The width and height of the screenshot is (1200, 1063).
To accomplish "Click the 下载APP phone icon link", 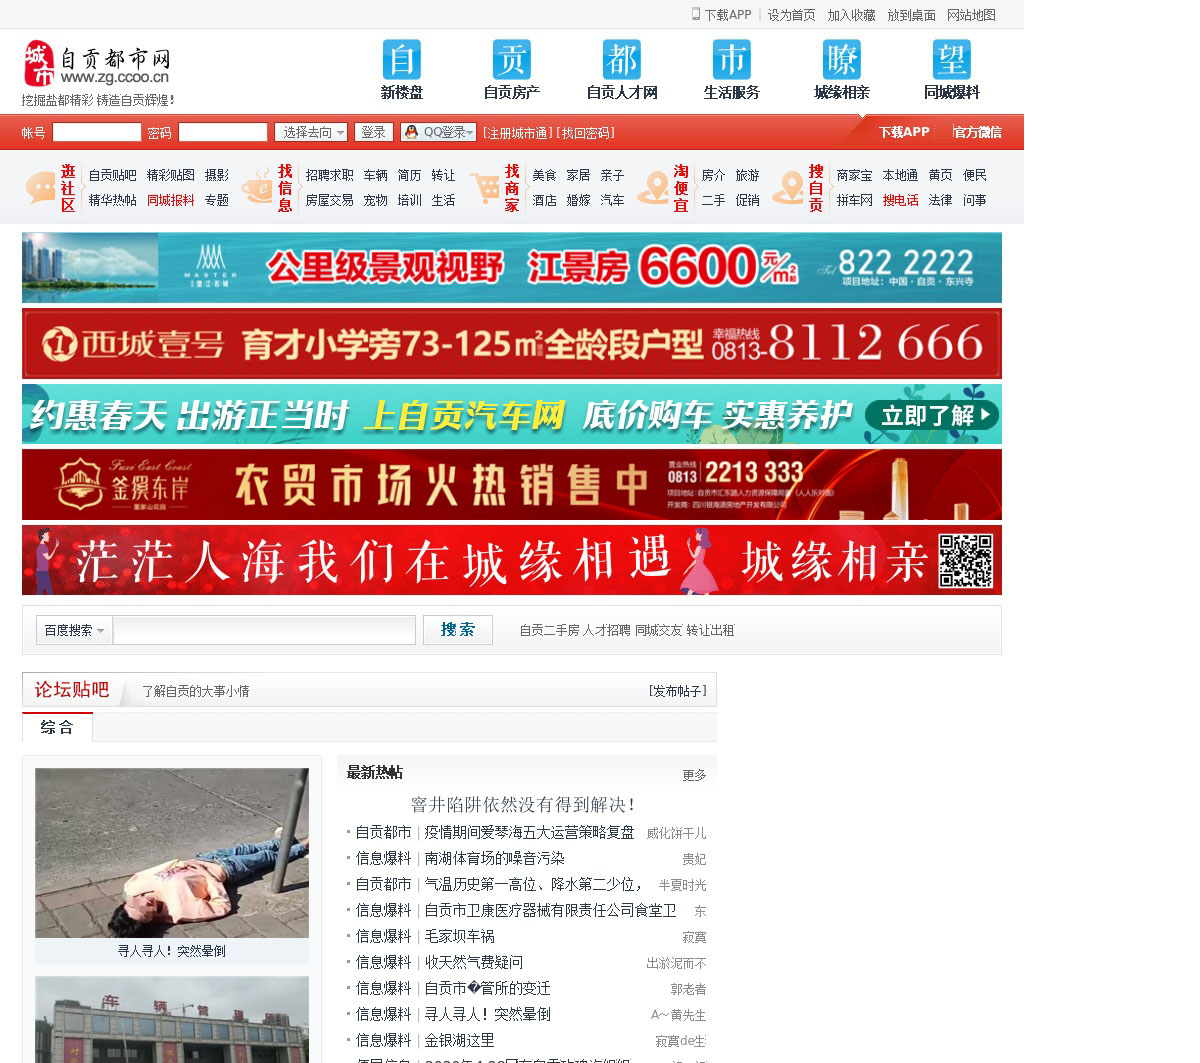I will coord(721,15).
